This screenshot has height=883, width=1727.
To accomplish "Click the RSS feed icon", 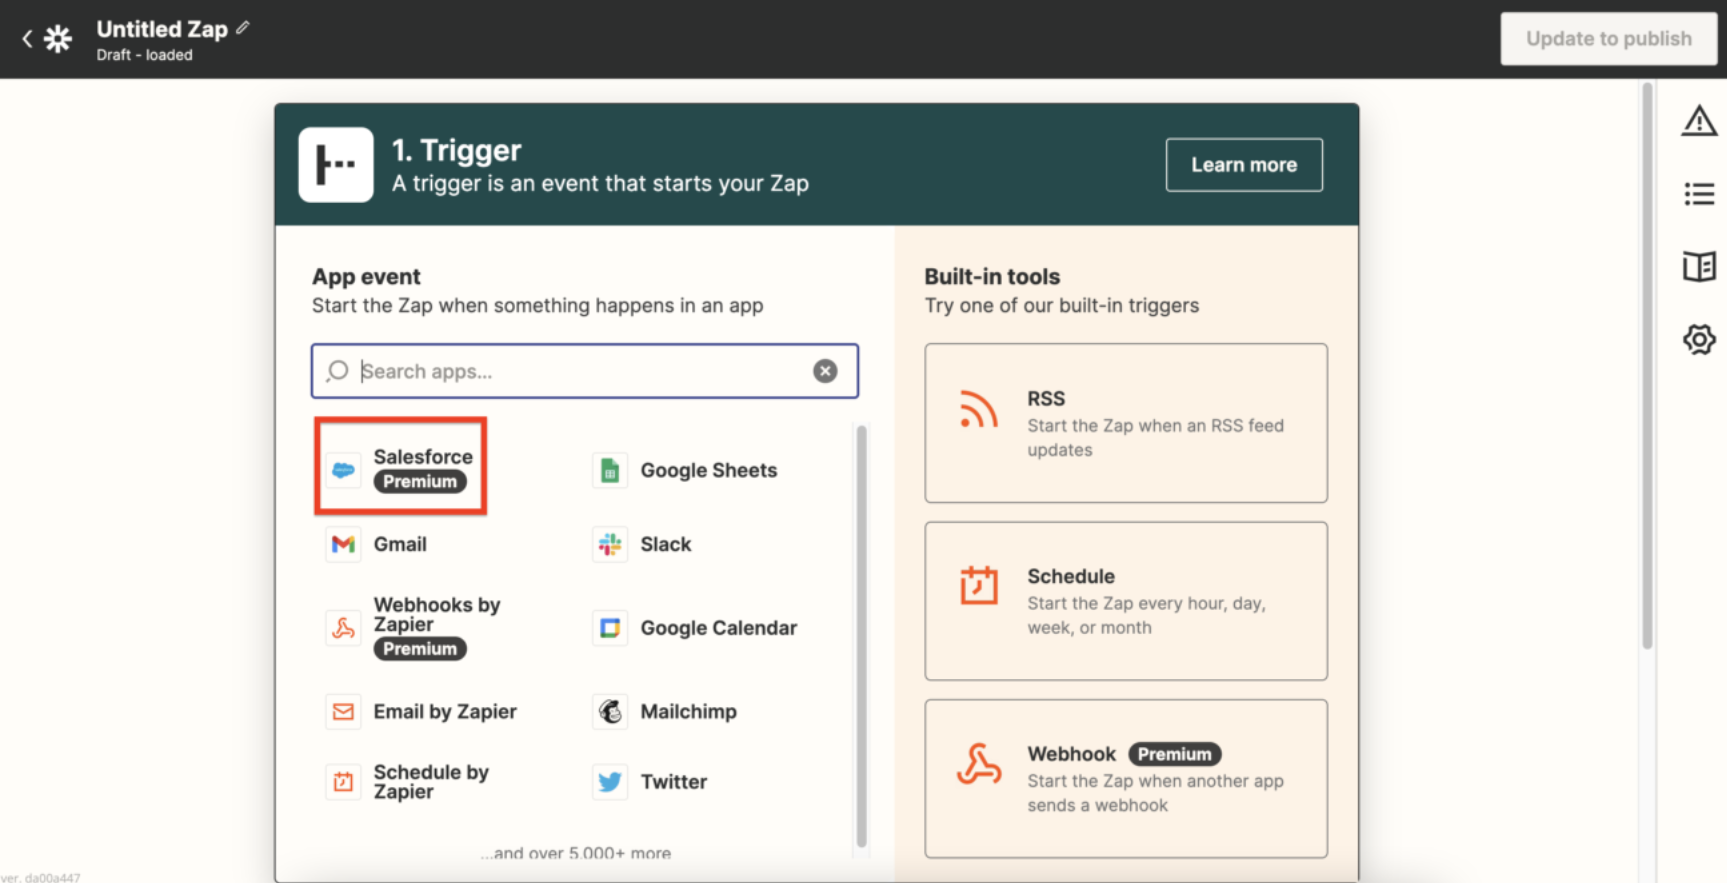I will click(x=979, y=409).
